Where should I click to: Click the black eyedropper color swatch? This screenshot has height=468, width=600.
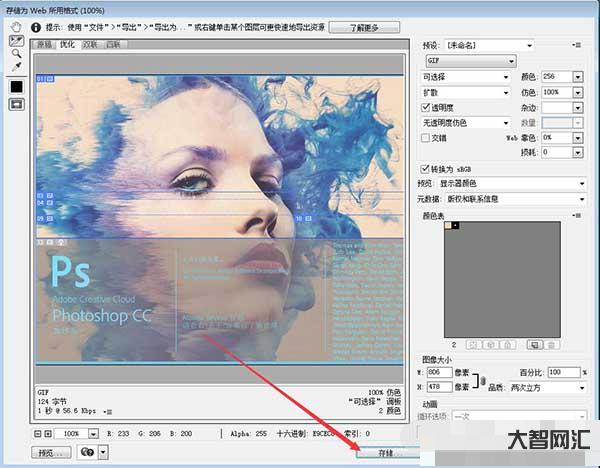pos(16,87)
